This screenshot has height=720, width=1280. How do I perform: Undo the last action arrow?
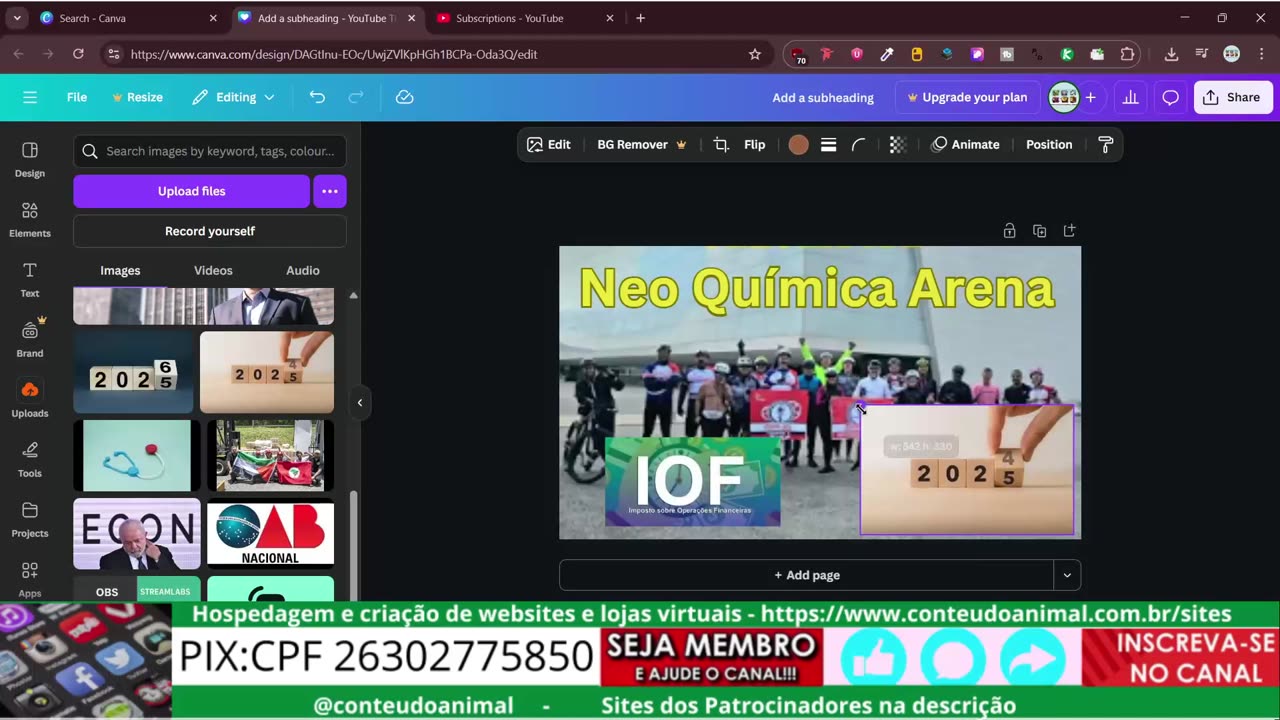pyautogui.click(x=317, y=97)
